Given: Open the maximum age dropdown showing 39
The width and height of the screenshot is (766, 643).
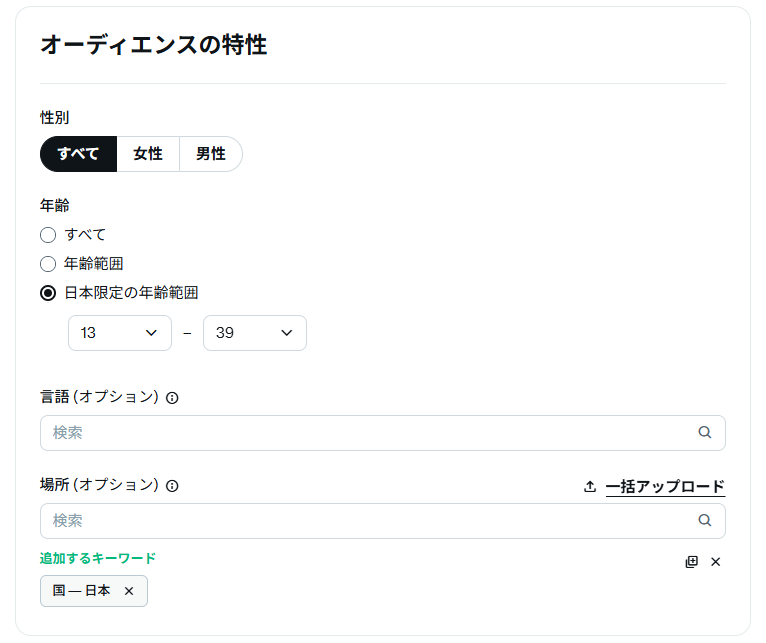Looking at the screenshot, I should click(255, 333).
